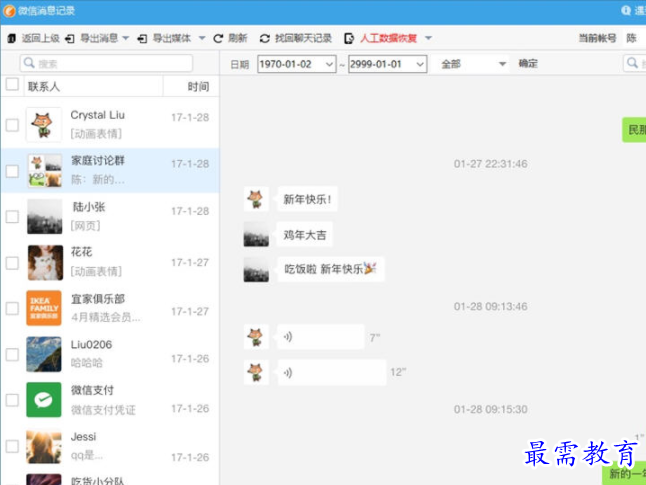The width and height of the screenshot is (646, 485).
Task: Tick the Jessi checkbox
Action: coord(12,446)
